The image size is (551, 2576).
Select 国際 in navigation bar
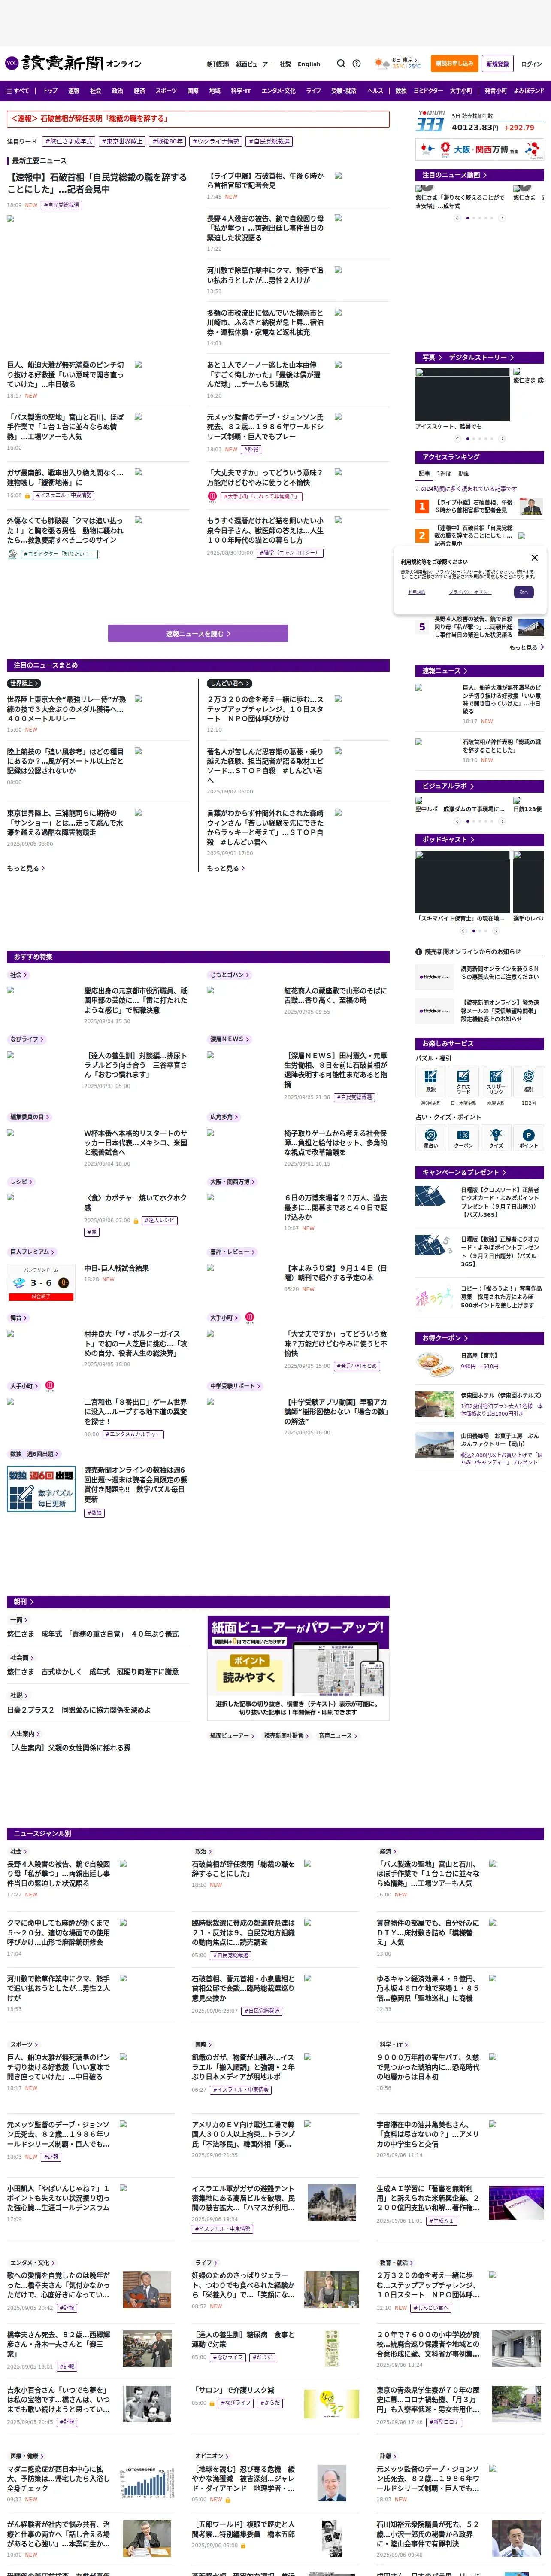(193, 91)
